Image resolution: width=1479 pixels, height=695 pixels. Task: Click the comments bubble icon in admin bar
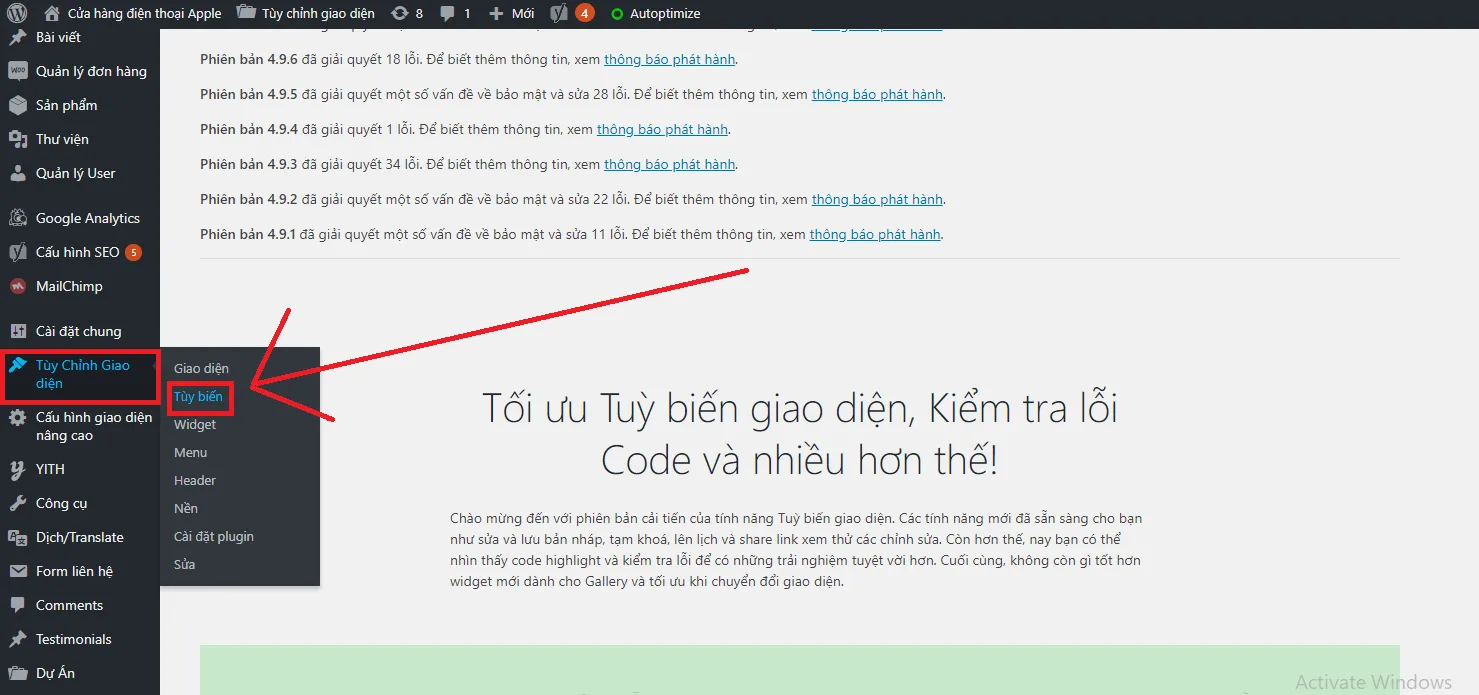click(x=455, y=14)
